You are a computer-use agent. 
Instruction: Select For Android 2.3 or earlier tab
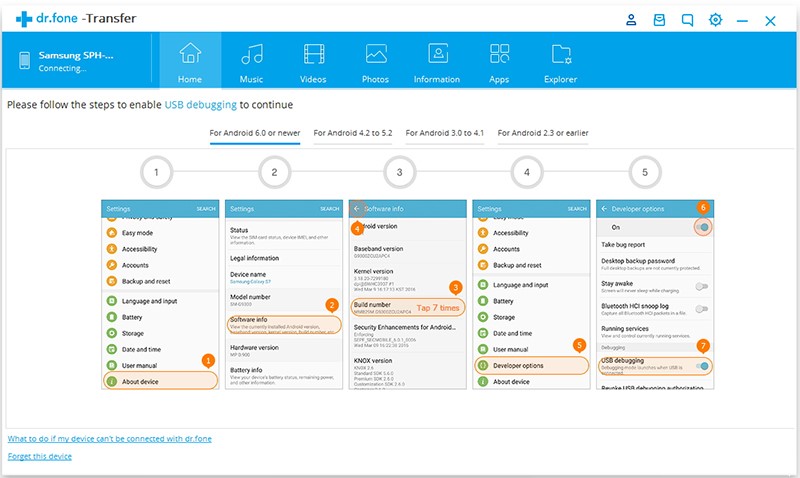(543, 133)
